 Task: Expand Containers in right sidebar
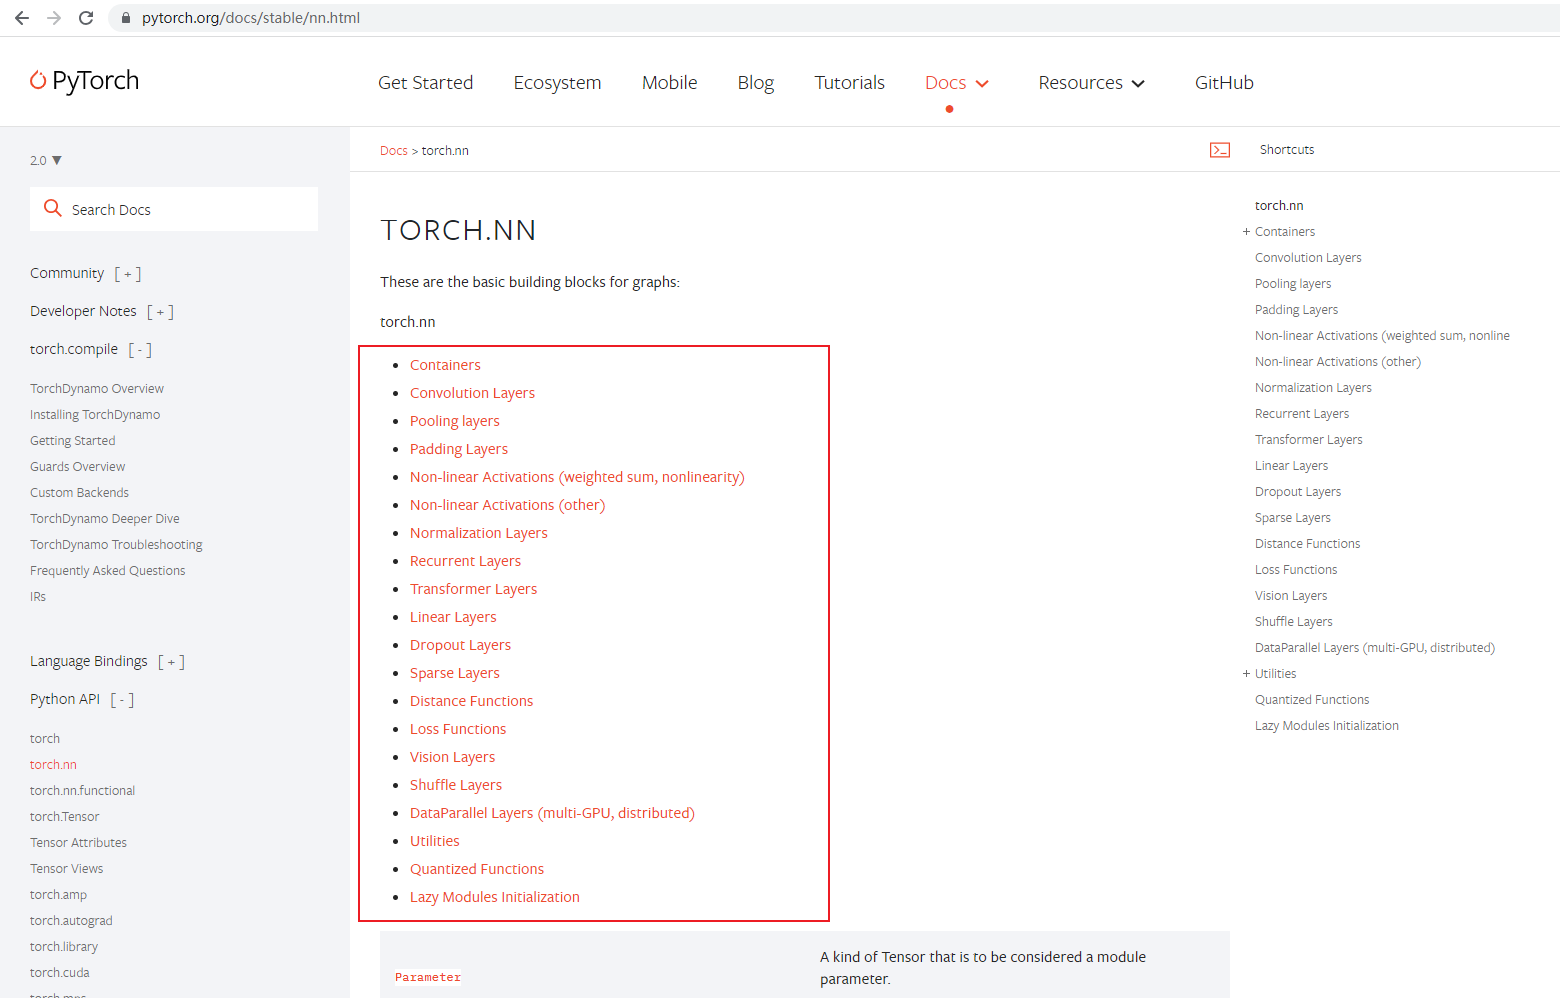[x=1247, y=232]
